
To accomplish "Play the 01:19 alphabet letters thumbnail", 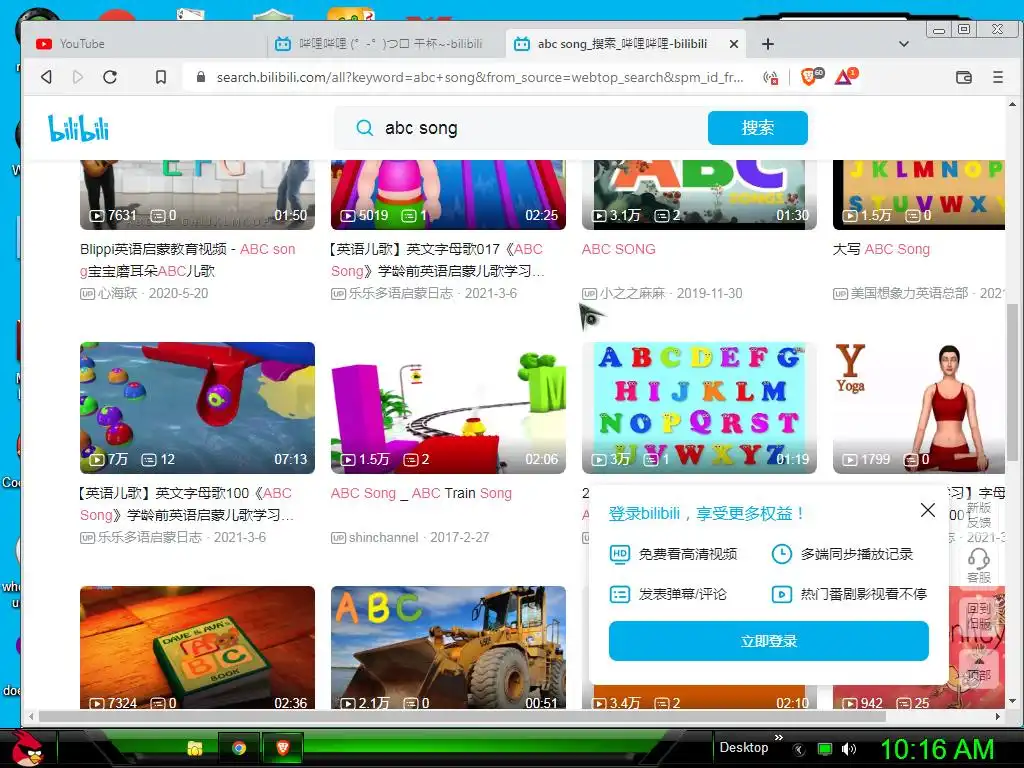I will pyautogui.click(x=699, y=408).
